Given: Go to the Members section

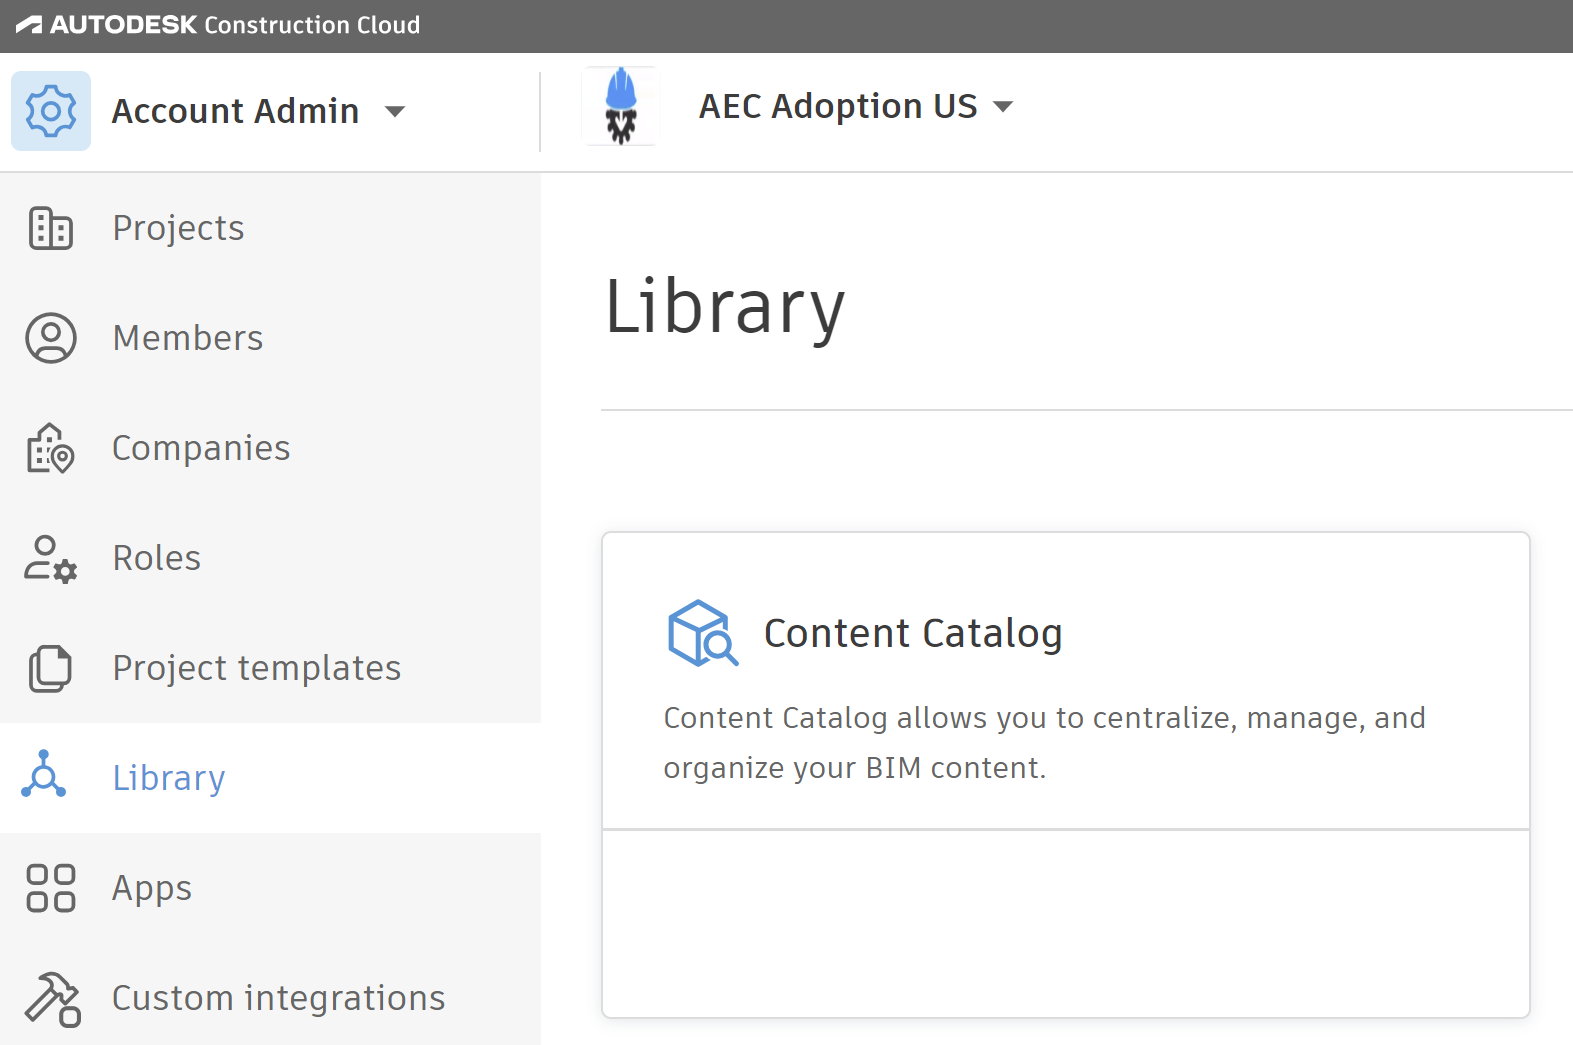Looking at the screenshot, I should [x=188, y=338].
